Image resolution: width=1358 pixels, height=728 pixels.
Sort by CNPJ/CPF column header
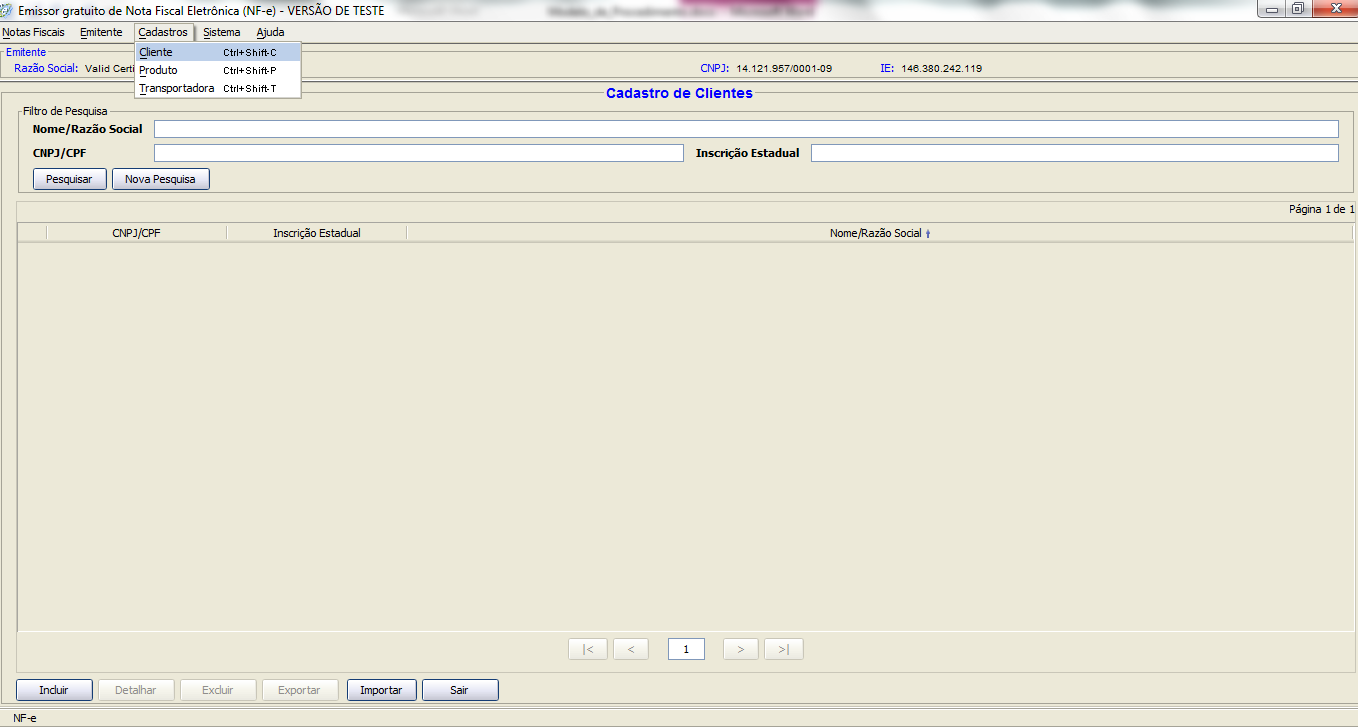136,233
